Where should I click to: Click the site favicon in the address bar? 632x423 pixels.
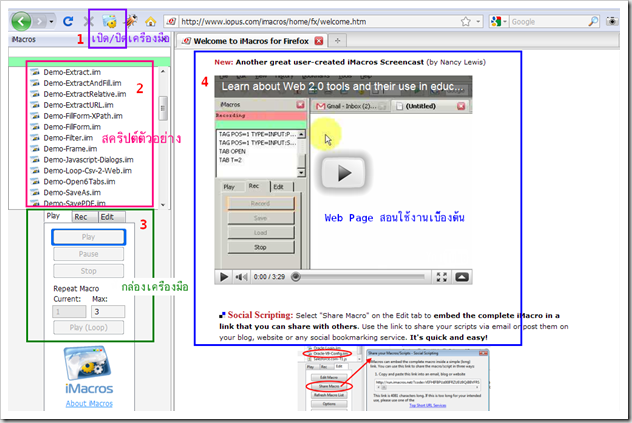tap(171, 21)
